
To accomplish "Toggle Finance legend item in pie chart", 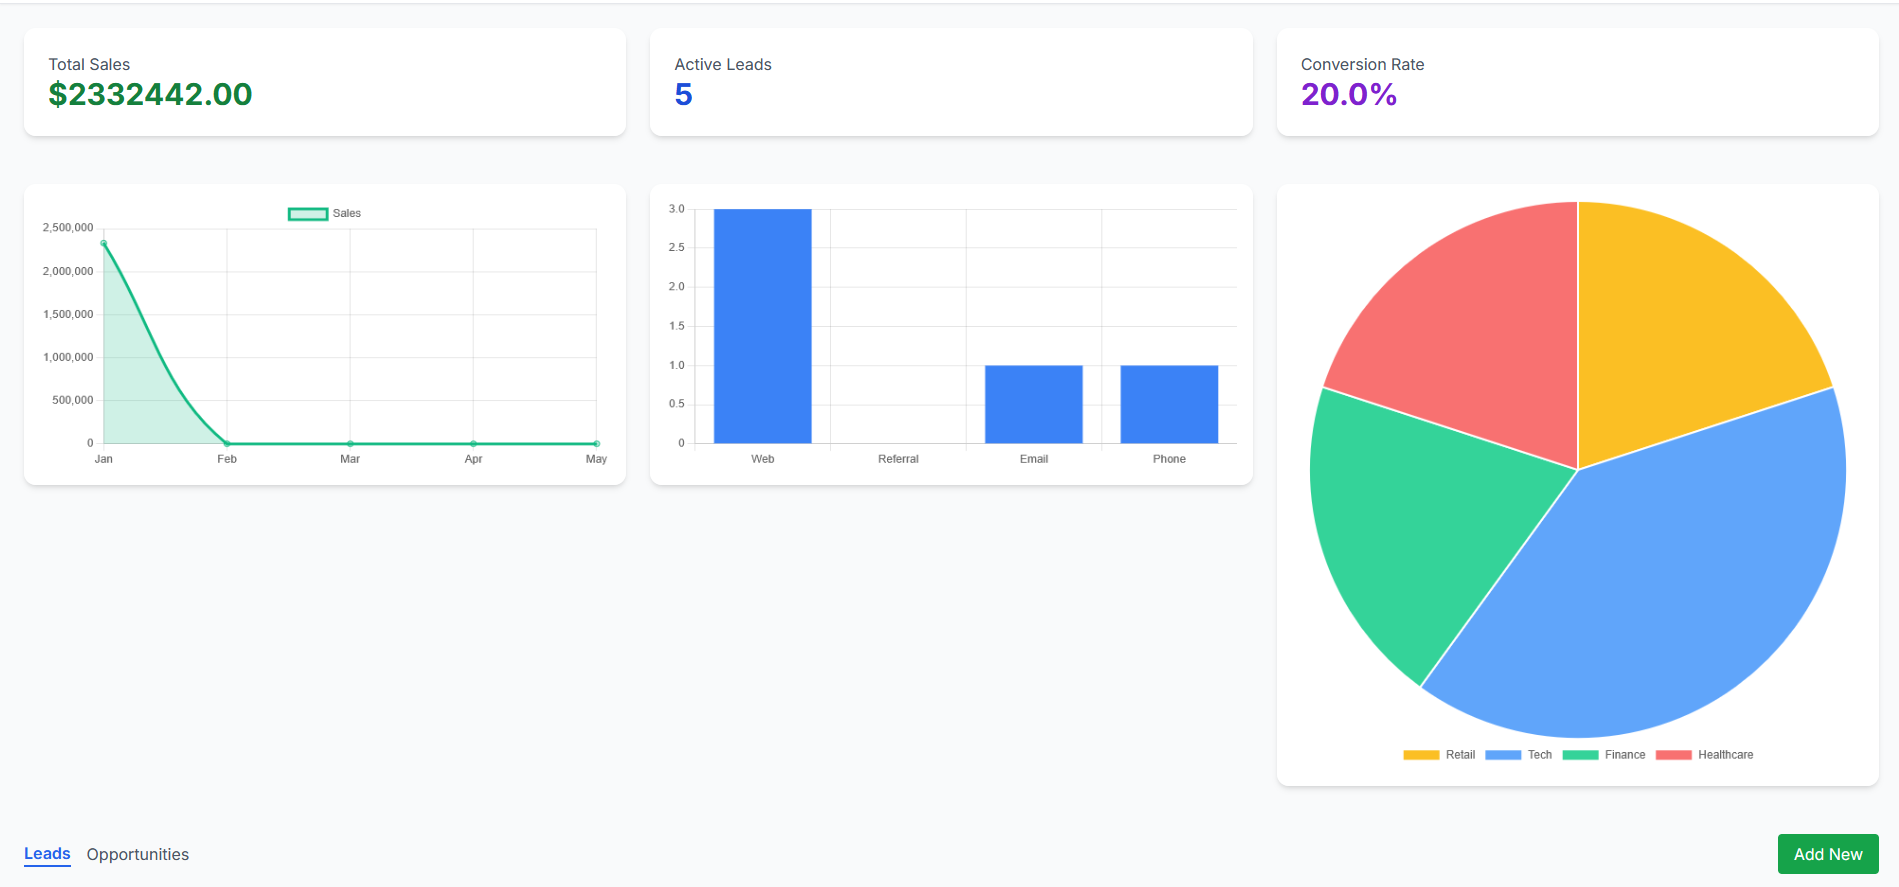I will point(1603,755).
